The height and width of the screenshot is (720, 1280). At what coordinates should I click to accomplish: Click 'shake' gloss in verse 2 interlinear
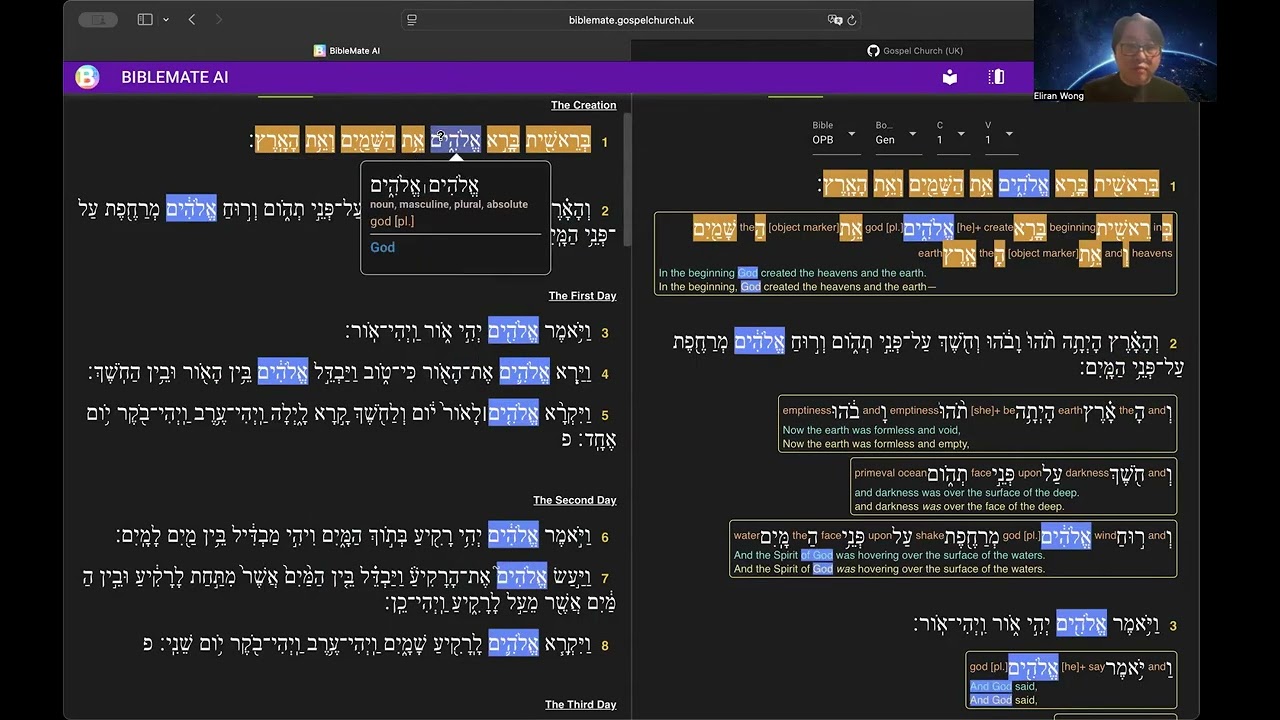click(x=930, y=536)
